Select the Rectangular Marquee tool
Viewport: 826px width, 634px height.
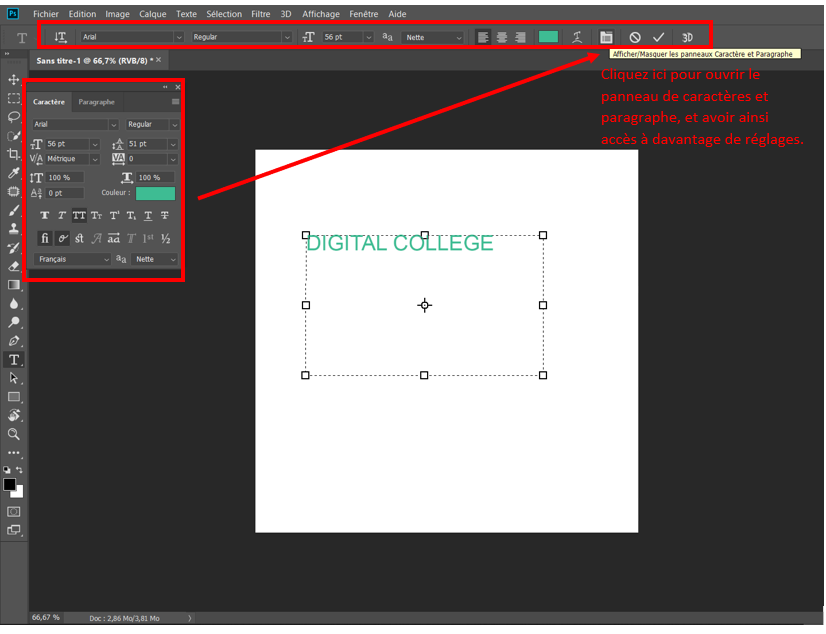[x=14, y=98]
